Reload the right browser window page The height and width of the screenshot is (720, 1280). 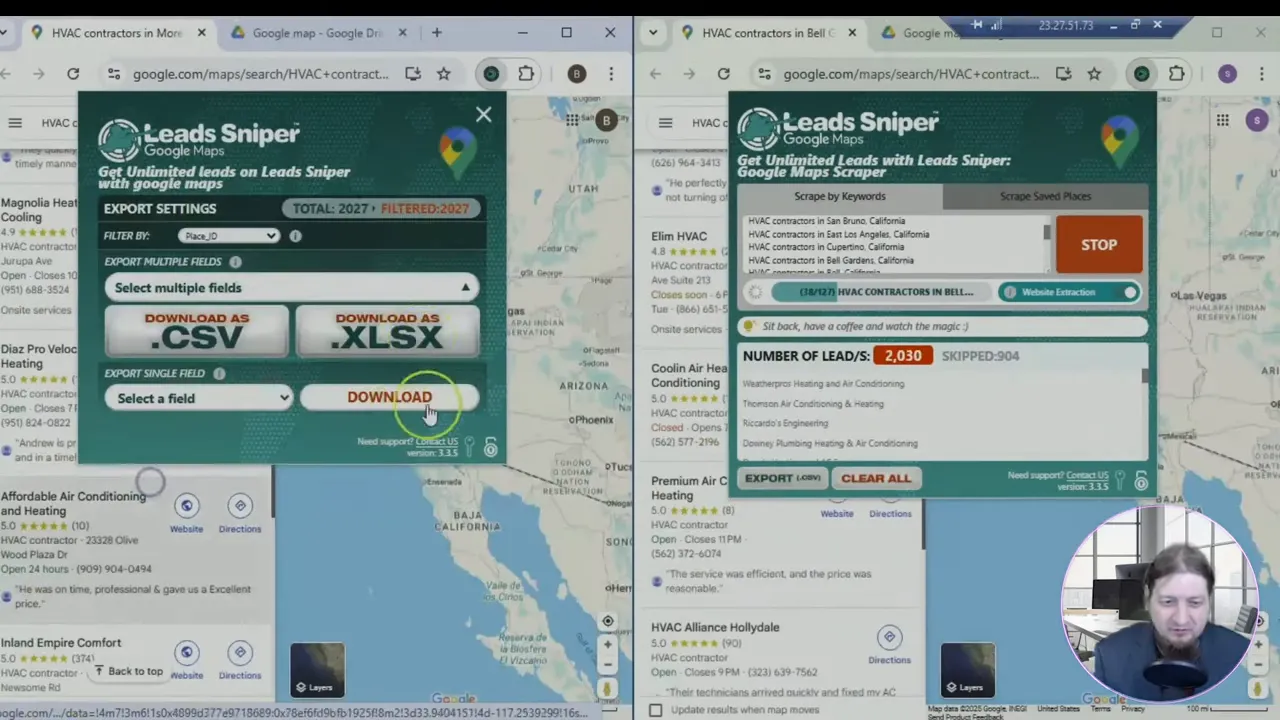[x=724, y=74]
